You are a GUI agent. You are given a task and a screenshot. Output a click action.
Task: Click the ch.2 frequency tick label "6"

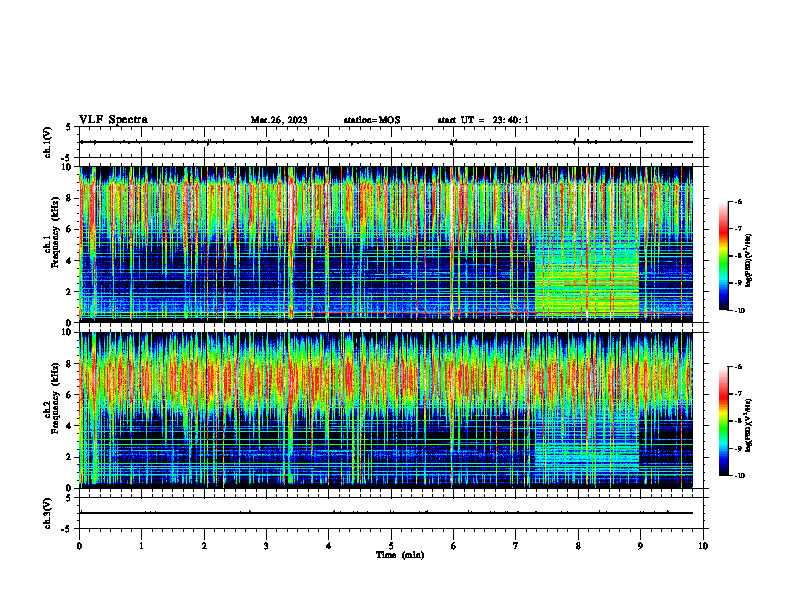(70, 395)
